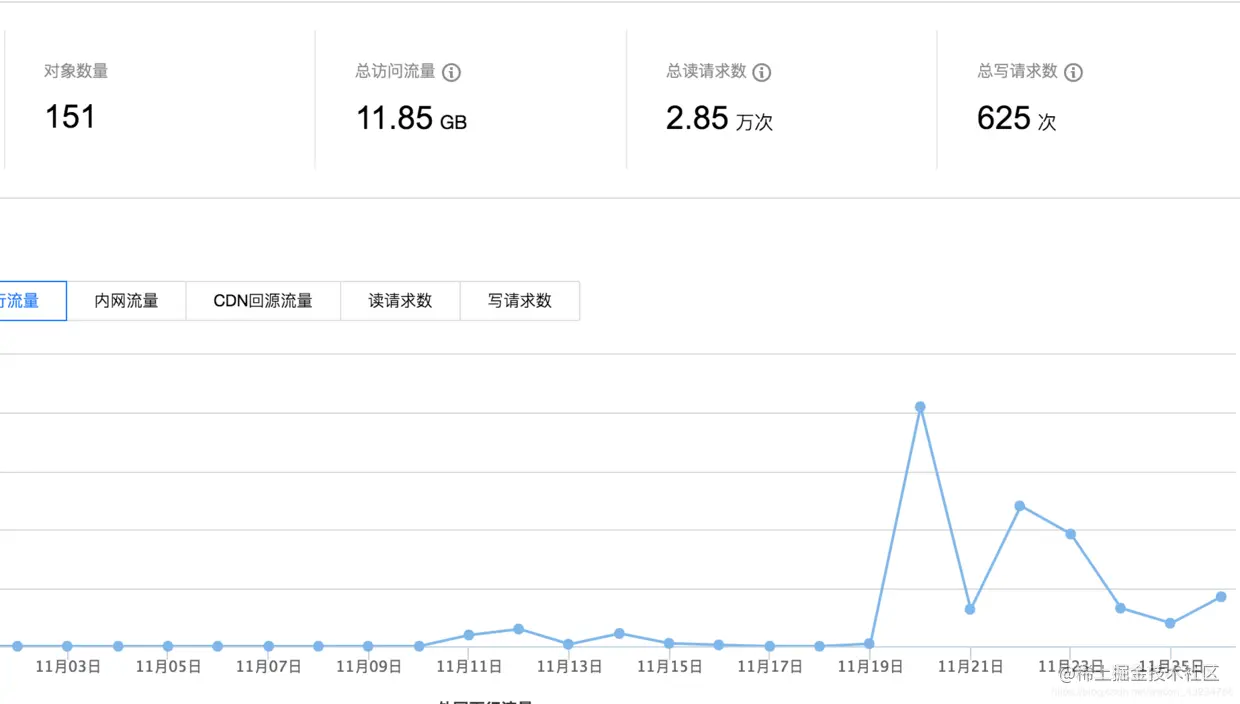Viewport: 1240px width, 704px height.
Task: Click the 11.85 GB traffic value
Action: coord(408,119)
